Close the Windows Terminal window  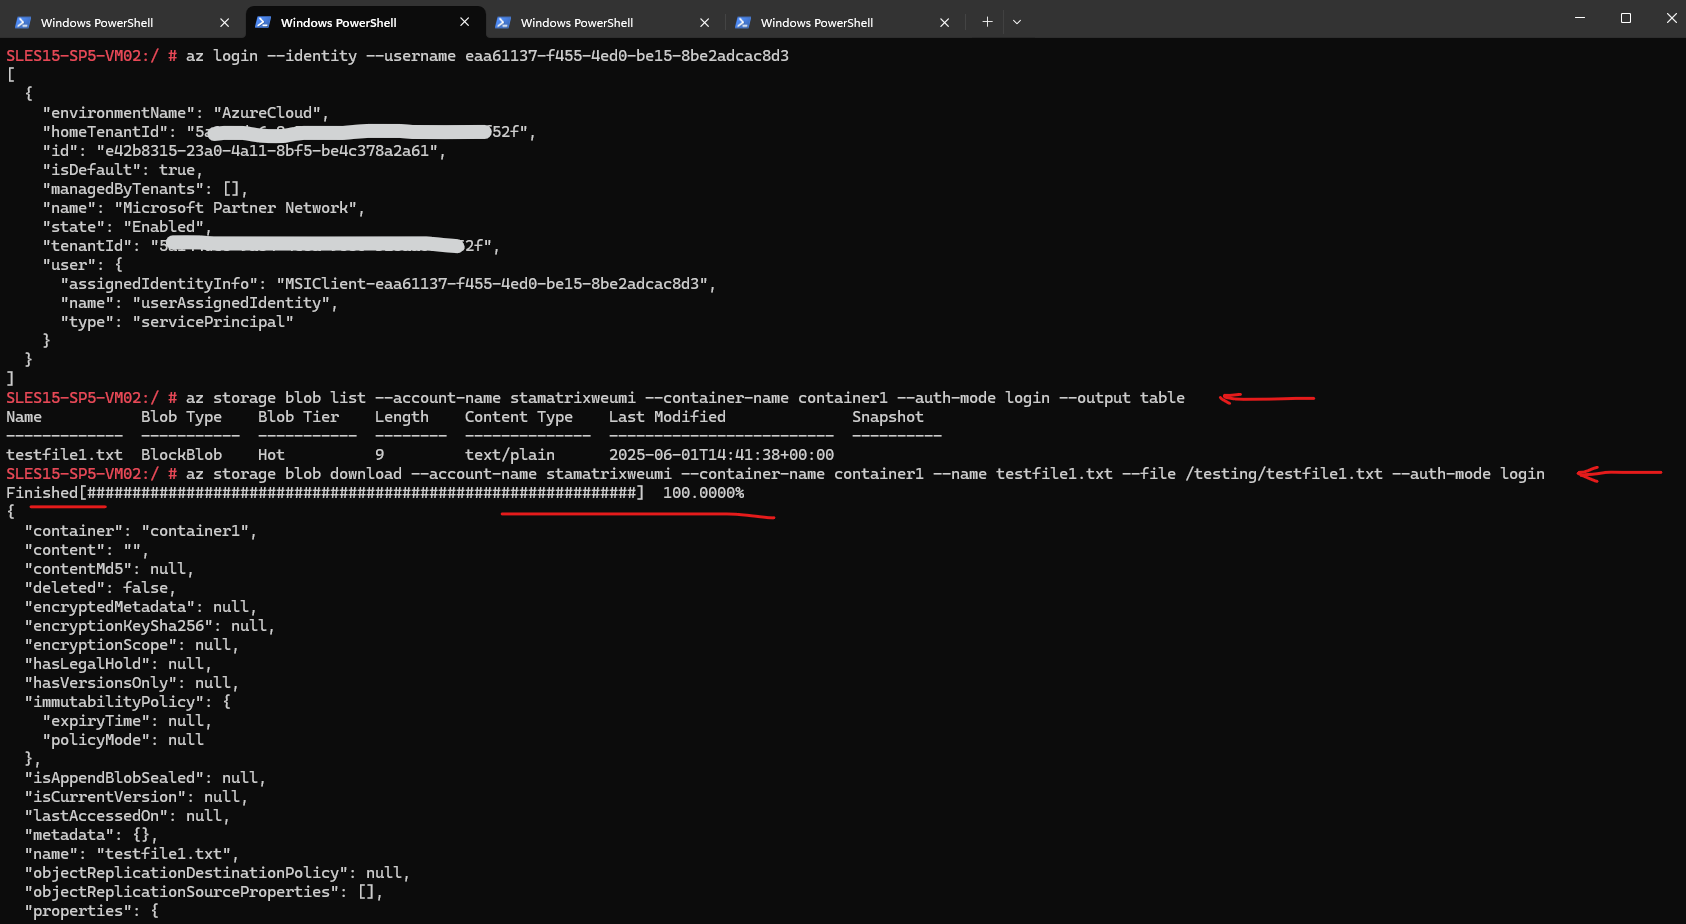1671,18
